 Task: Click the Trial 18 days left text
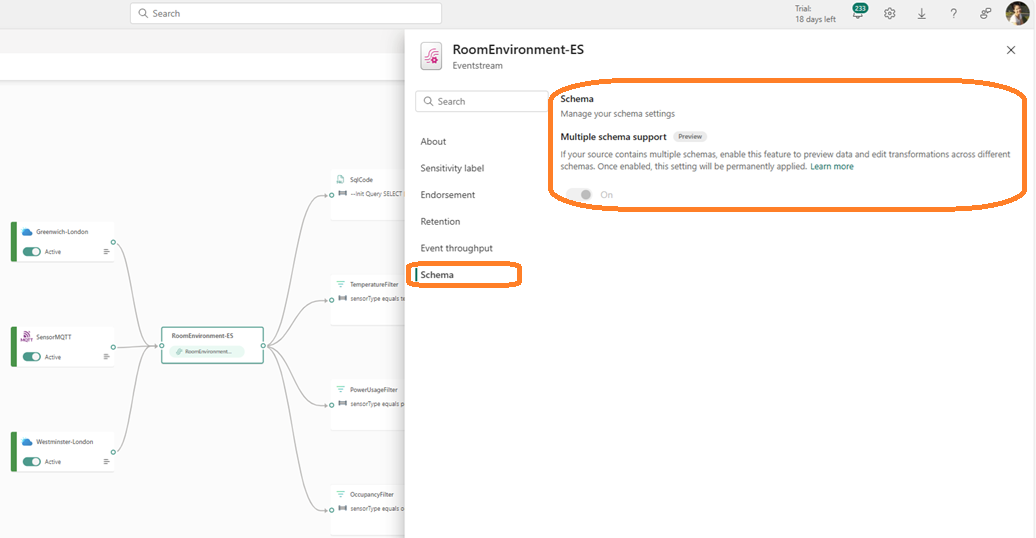(815, 14)
